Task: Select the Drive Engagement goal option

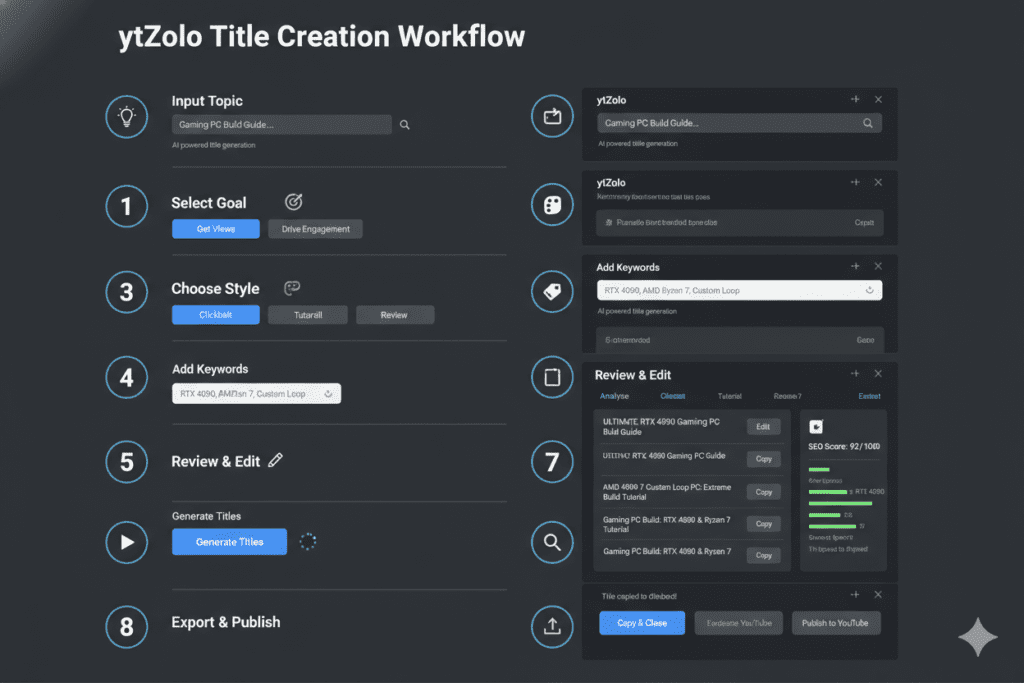Action: point(315,229)
